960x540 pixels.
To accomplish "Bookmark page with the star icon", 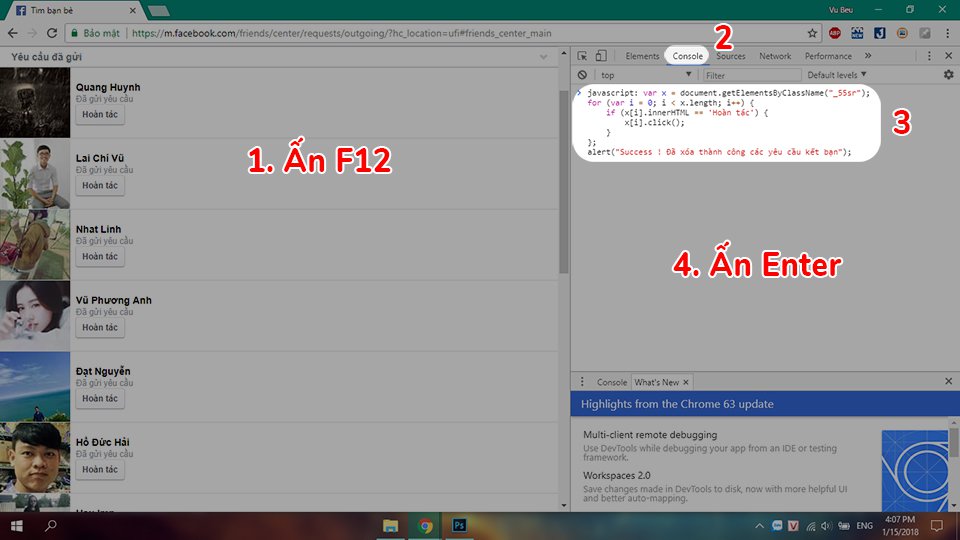I will [812, 33].
